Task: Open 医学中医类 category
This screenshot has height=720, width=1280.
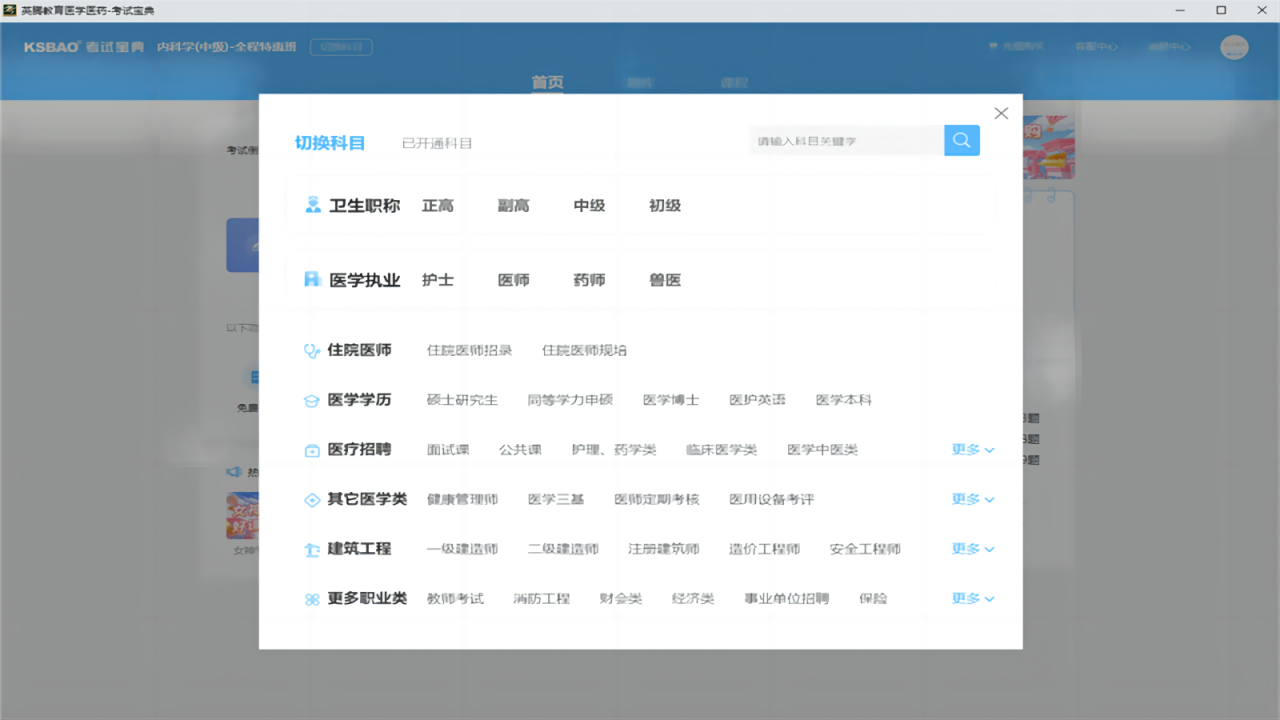Action: tap(822, 450)
